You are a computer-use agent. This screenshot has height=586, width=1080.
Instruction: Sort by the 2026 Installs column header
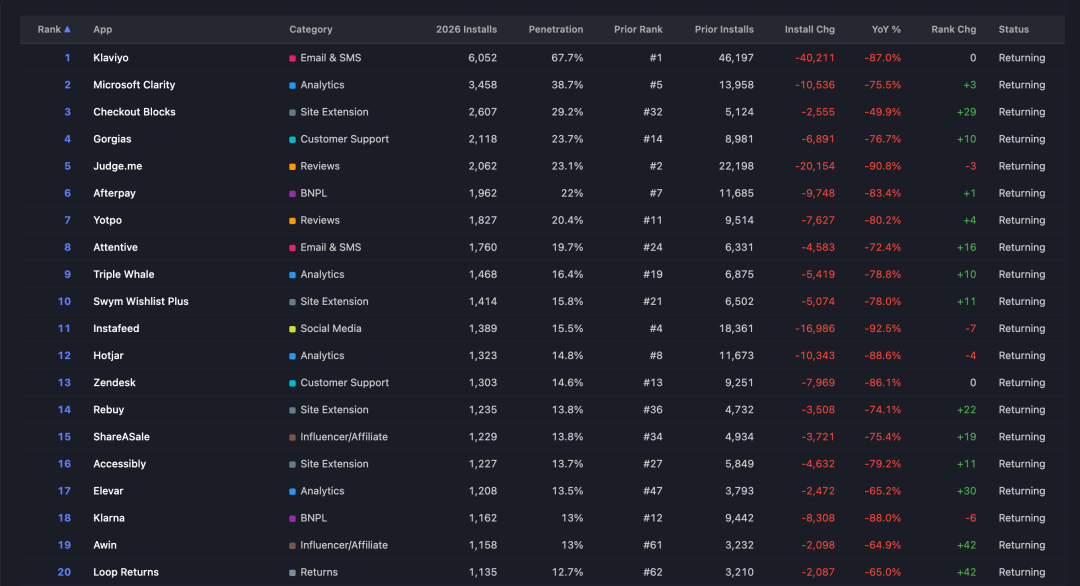click(466, 30)
